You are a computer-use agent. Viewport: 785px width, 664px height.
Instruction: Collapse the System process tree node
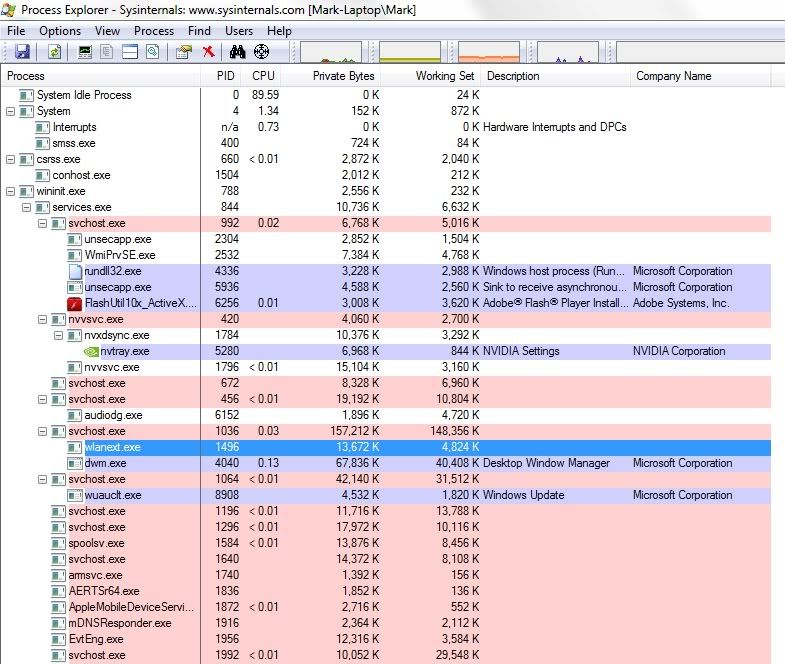(10, 111)
